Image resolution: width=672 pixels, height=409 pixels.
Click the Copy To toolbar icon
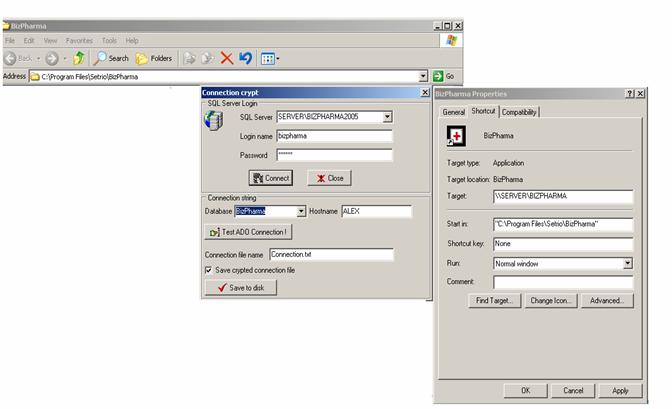pyautogui.click(x=208, y=58)
